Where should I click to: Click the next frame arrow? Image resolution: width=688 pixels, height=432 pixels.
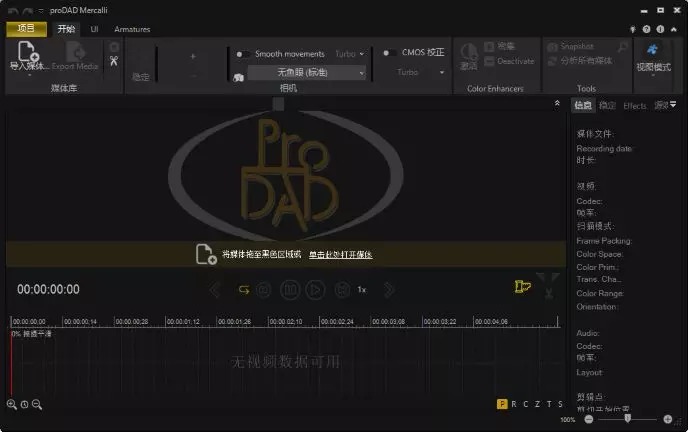[389, 290]
